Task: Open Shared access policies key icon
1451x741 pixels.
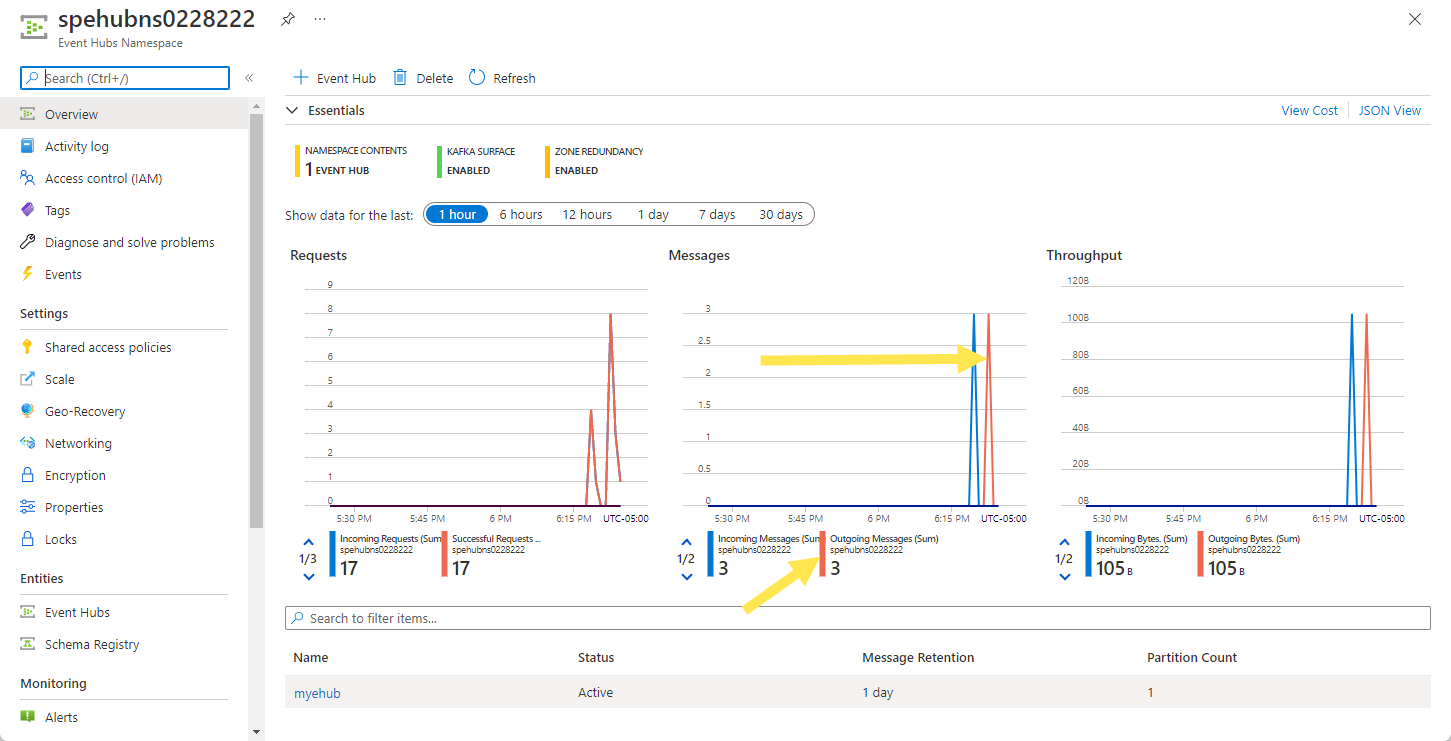Action: click(27, 347)
